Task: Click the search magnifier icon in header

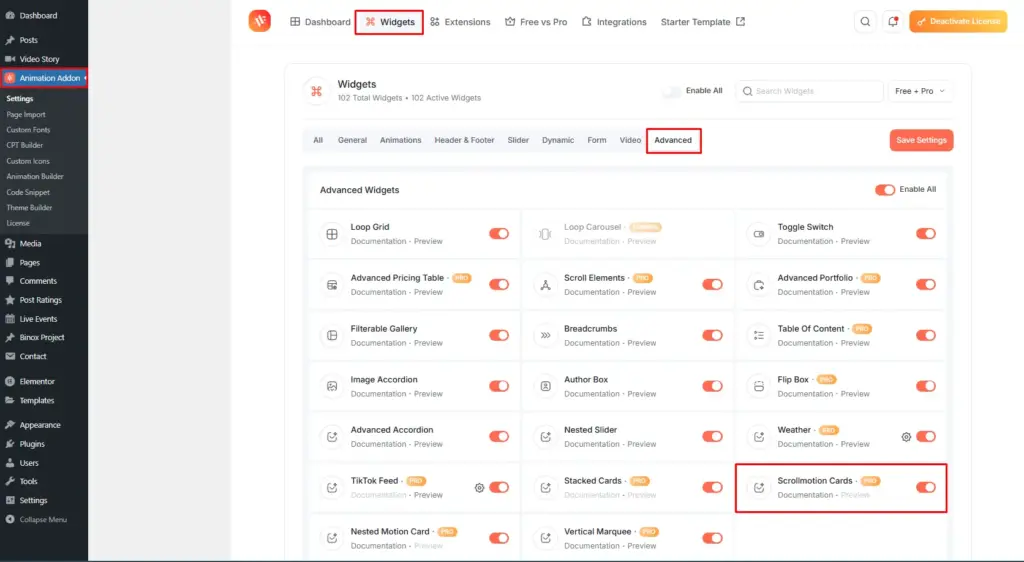Action: tap(865, 22)
